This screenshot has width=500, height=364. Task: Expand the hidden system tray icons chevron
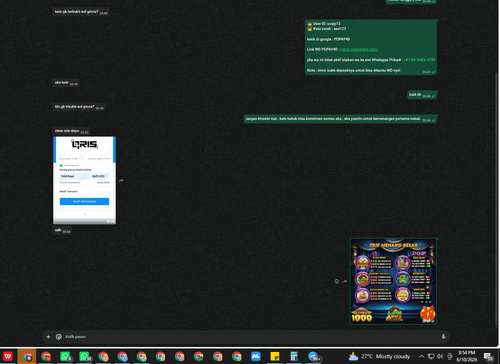pyautogui.click(x=421, y=356)
